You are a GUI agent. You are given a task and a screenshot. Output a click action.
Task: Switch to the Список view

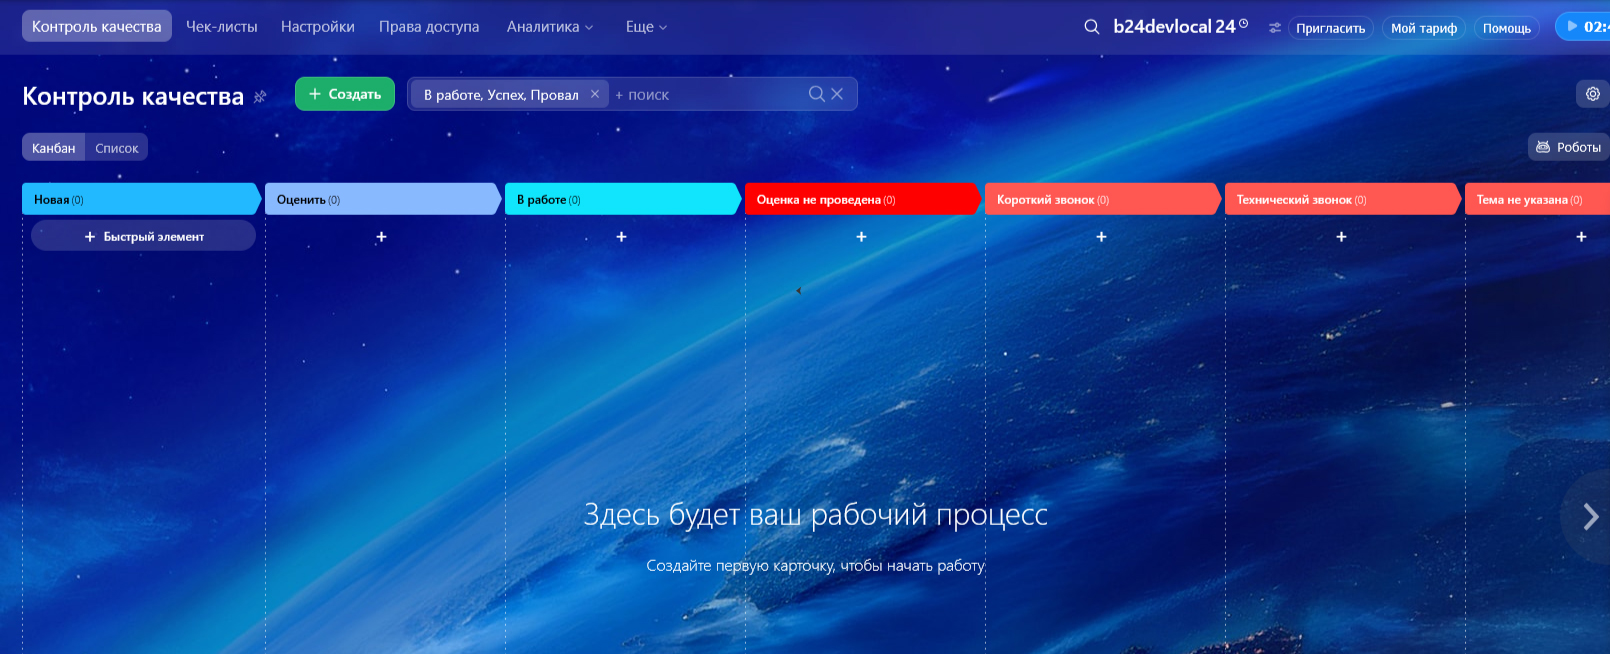point(117,148)
